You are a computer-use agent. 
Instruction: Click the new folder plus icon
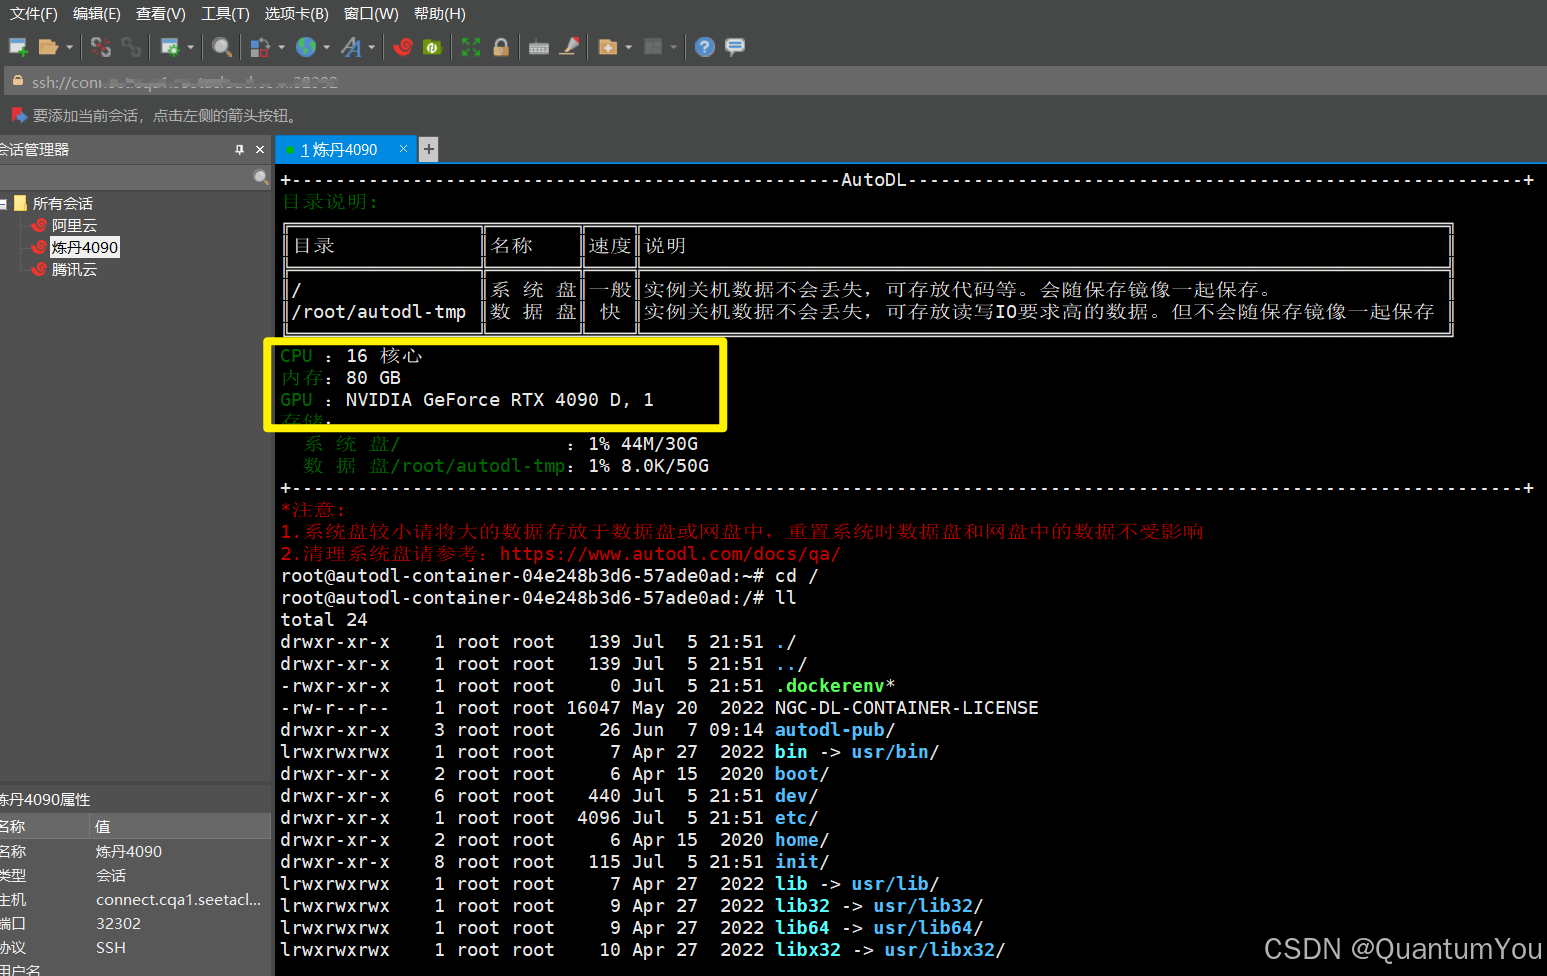tap(607, 47)
